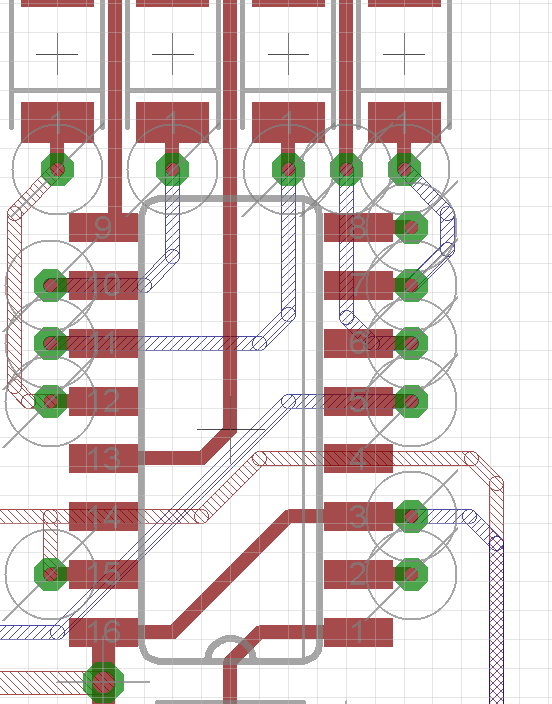Click the pad labeled 6
552x704 pixels.
point(358,343)
